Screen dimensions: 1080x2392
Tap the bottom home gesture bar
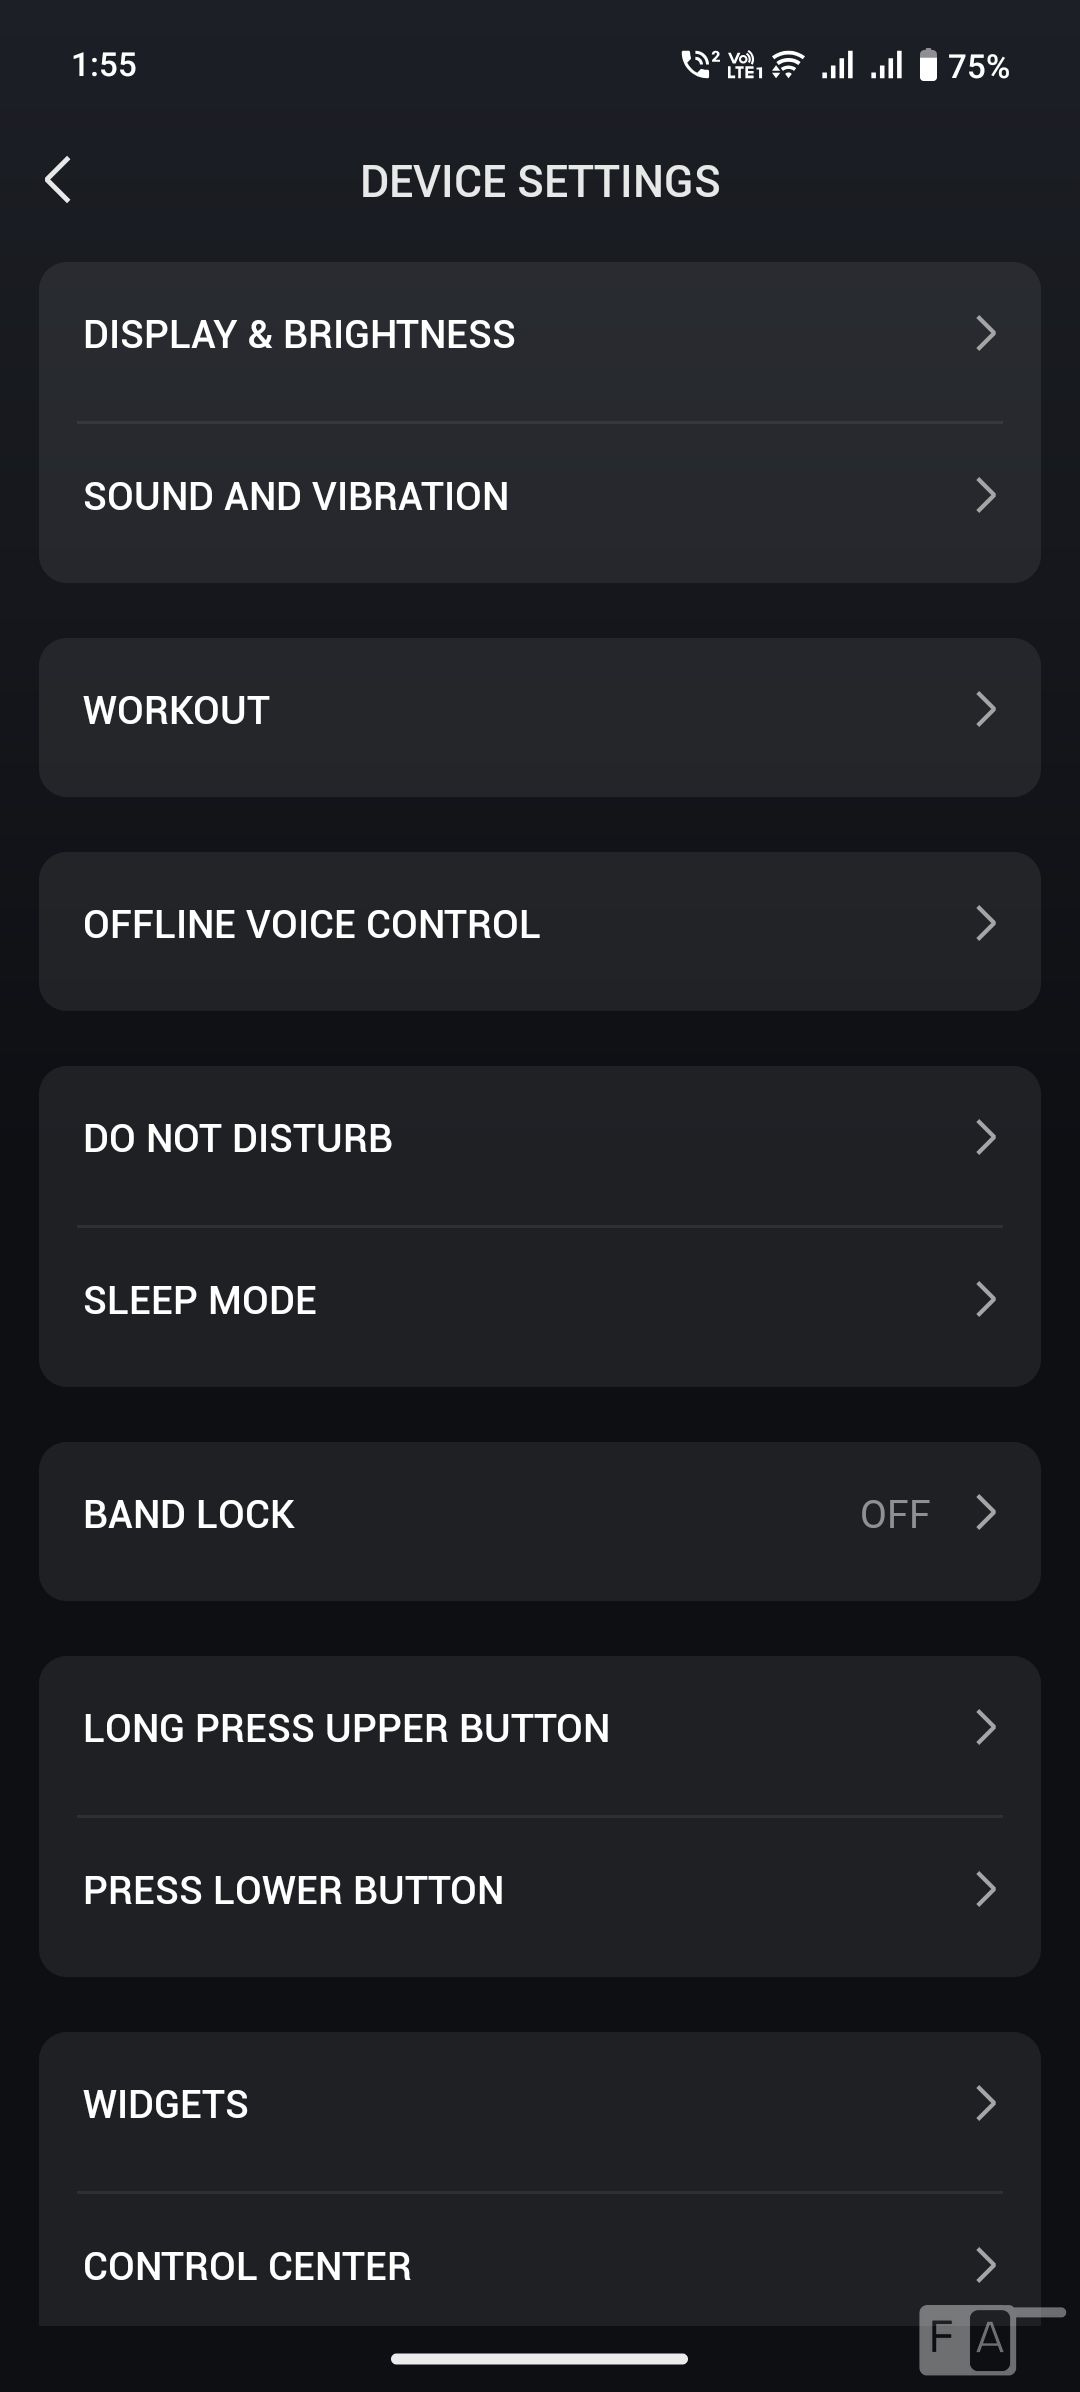[540, 2359]
